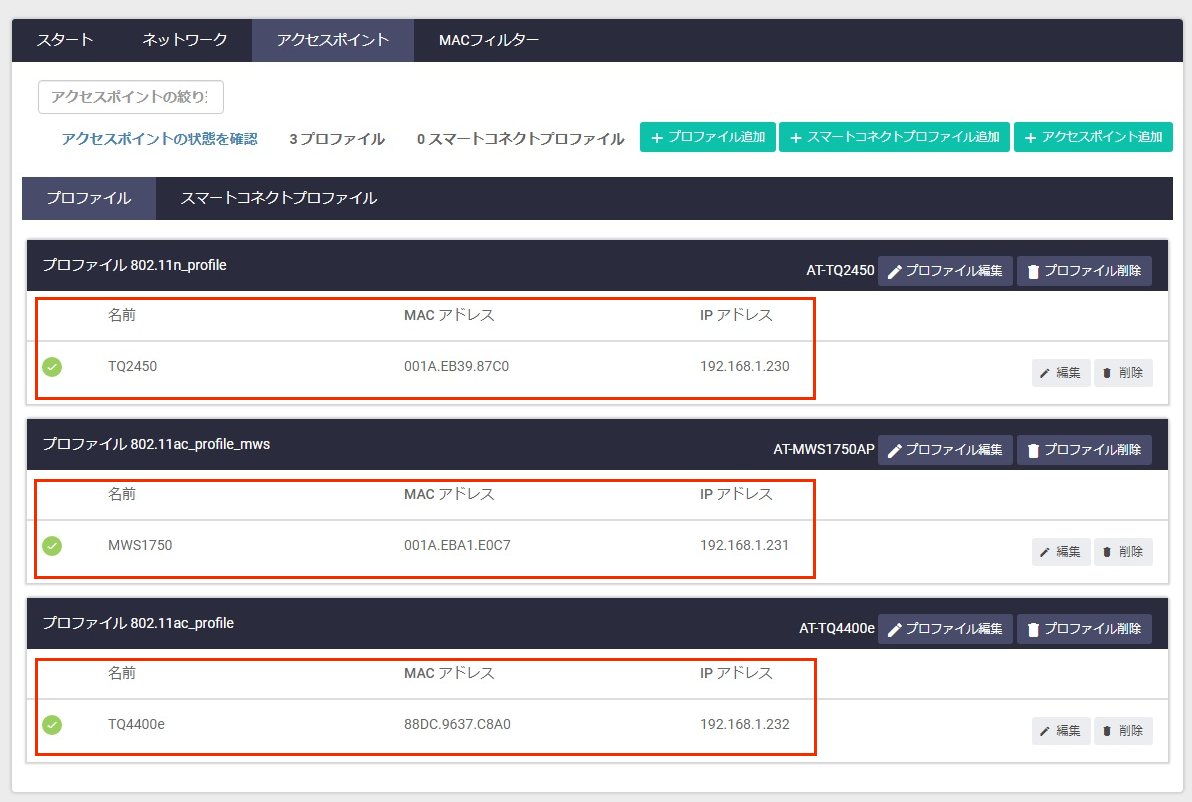Switch to スマートコネクトプロファイル sub-tab
1192x802 pixels.
pyautogui.click(x=278, y=198)
